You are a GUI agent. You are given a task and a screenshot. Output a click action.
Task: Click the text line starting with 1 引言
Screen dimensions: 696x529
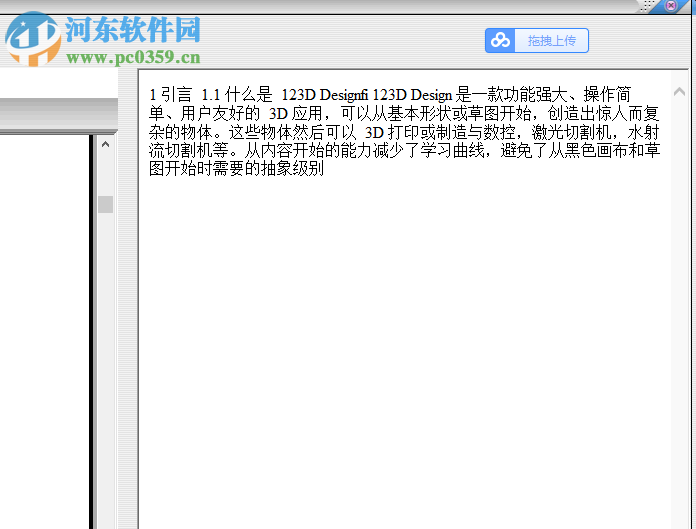pos(390,95)
